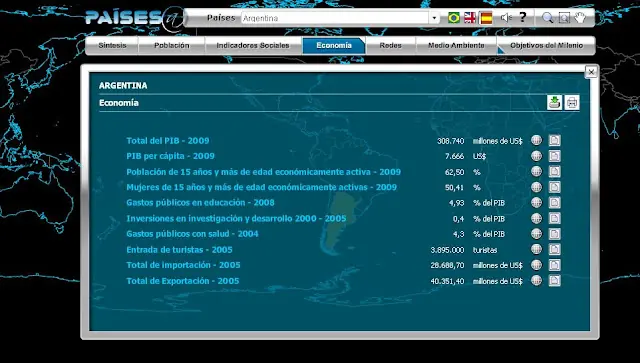Click globe icon for Gastos públicos en educación
640x363 pixels.
point(537,203)
